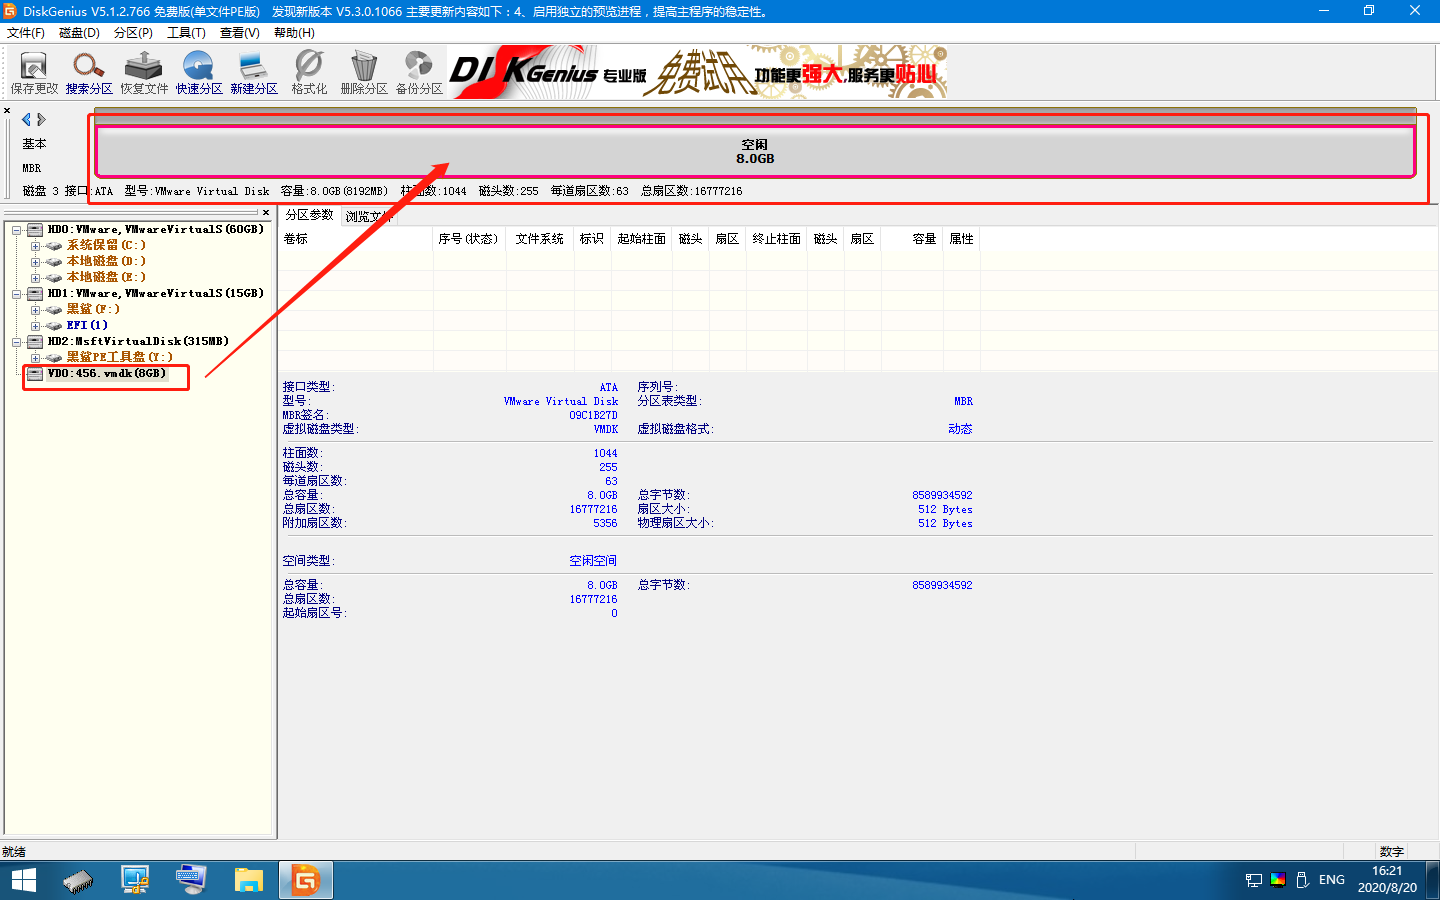The height and width of the screenshot is (900, 1440).
Task: Collapse the HD1 disk tree node
Action: coord(16,294)
